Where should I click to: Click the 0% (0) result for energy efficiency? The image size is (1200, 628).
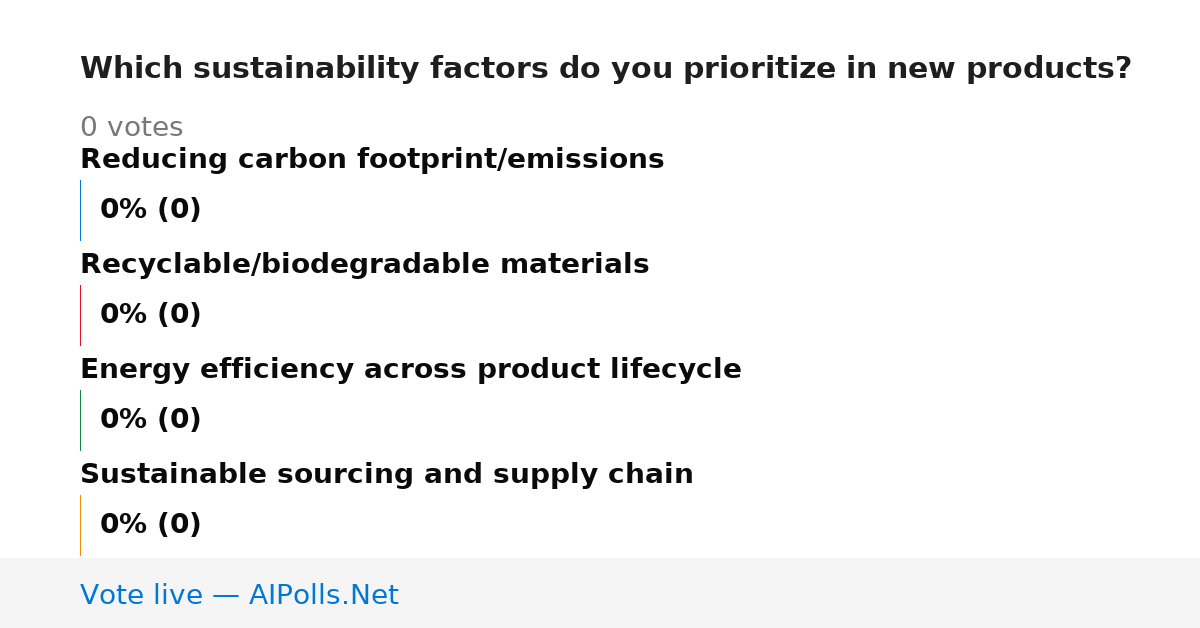(150, 420)
